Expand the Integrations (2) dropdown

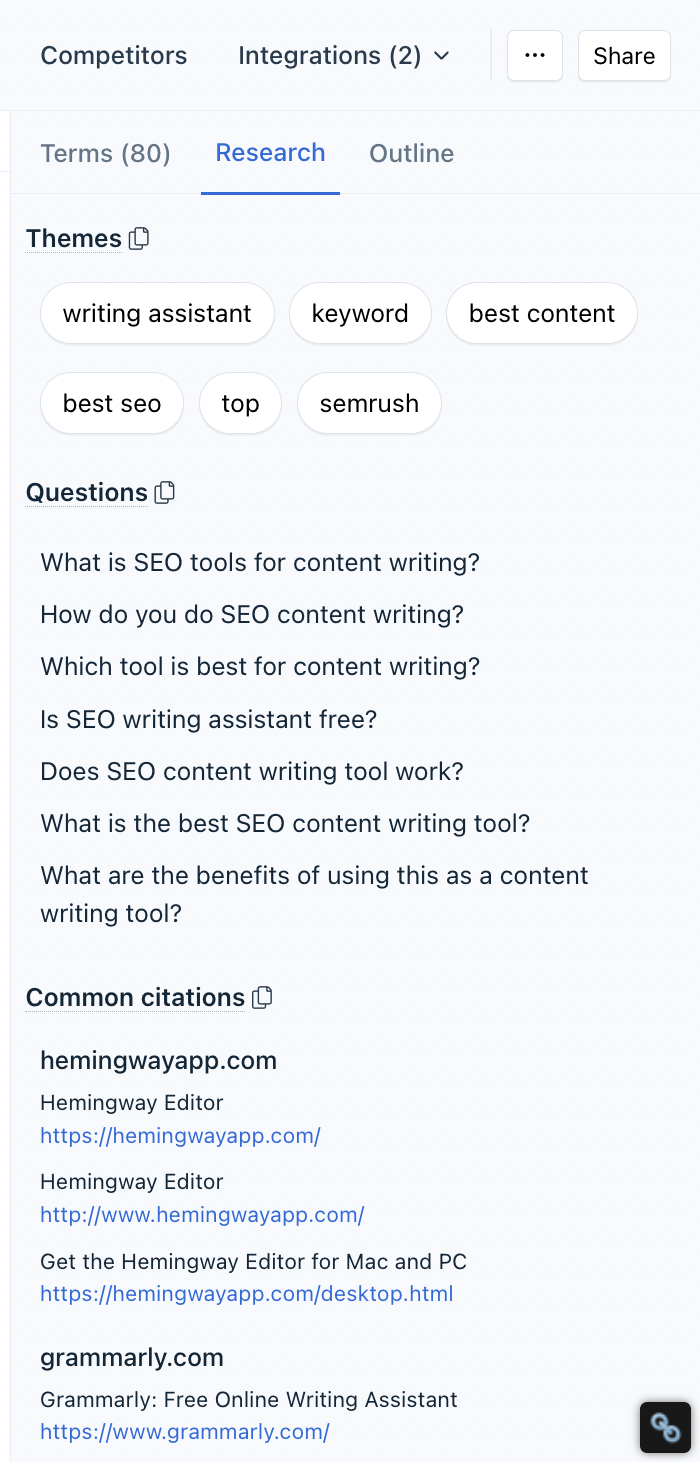pyautogui.click(x=344, y=56)
